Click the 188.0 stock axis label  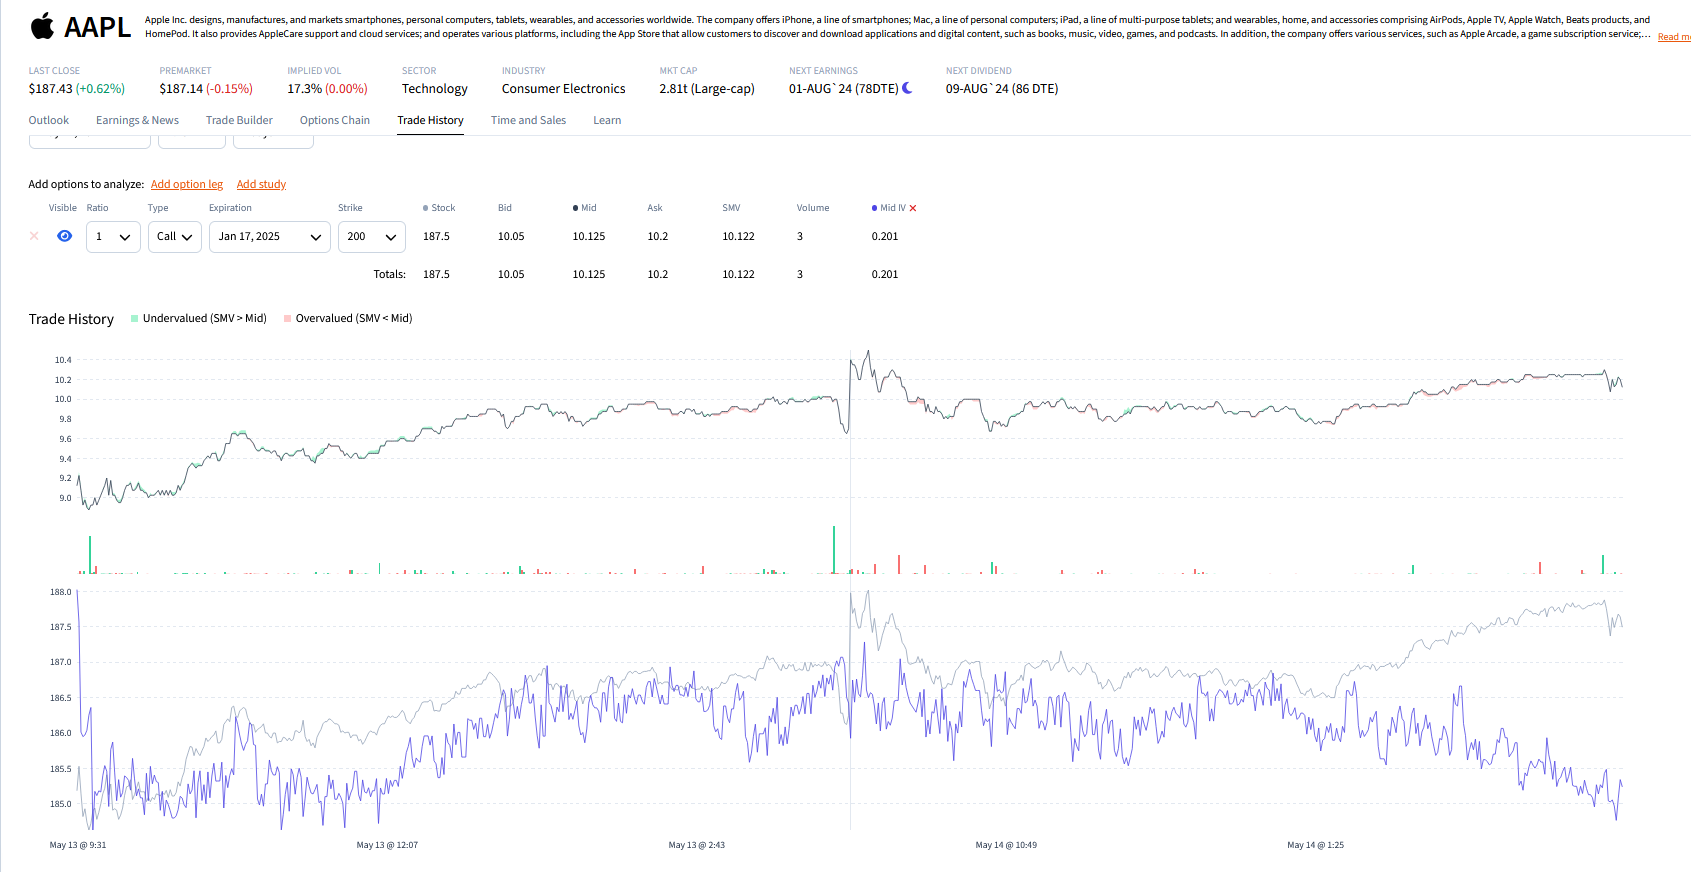[x=61, y=592]
